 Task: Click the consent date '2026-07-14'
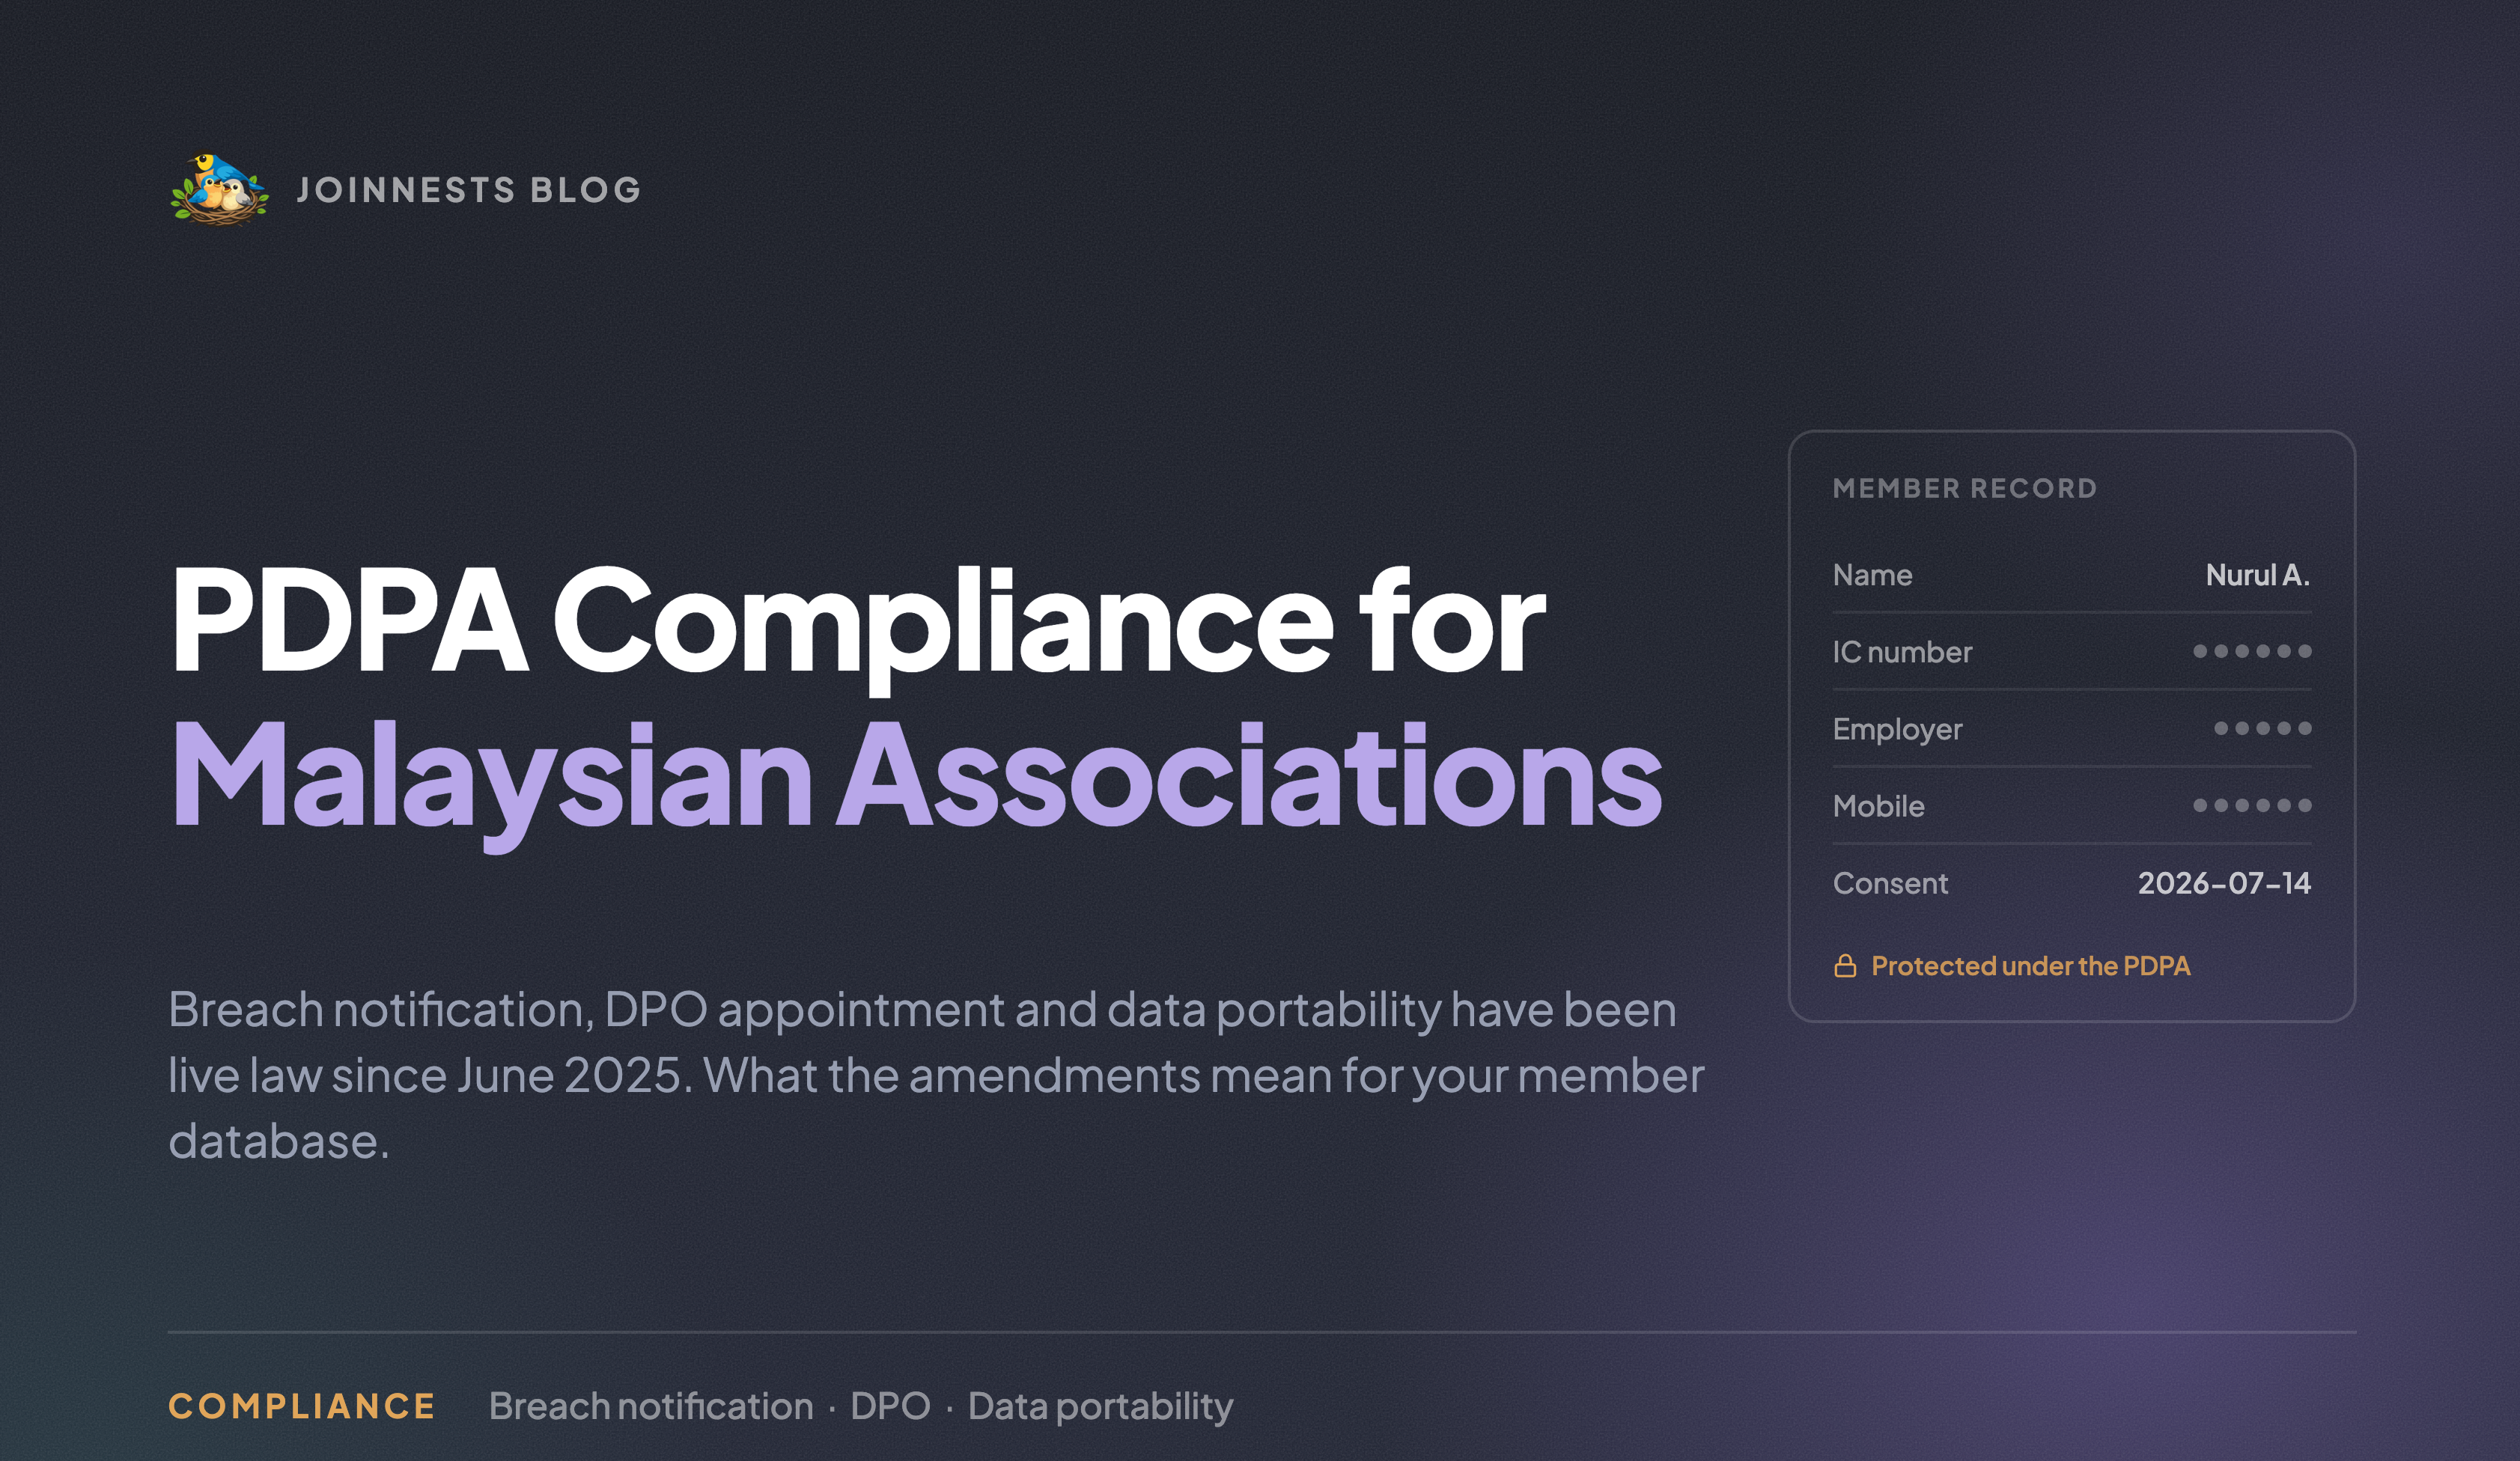[2224, 883]
